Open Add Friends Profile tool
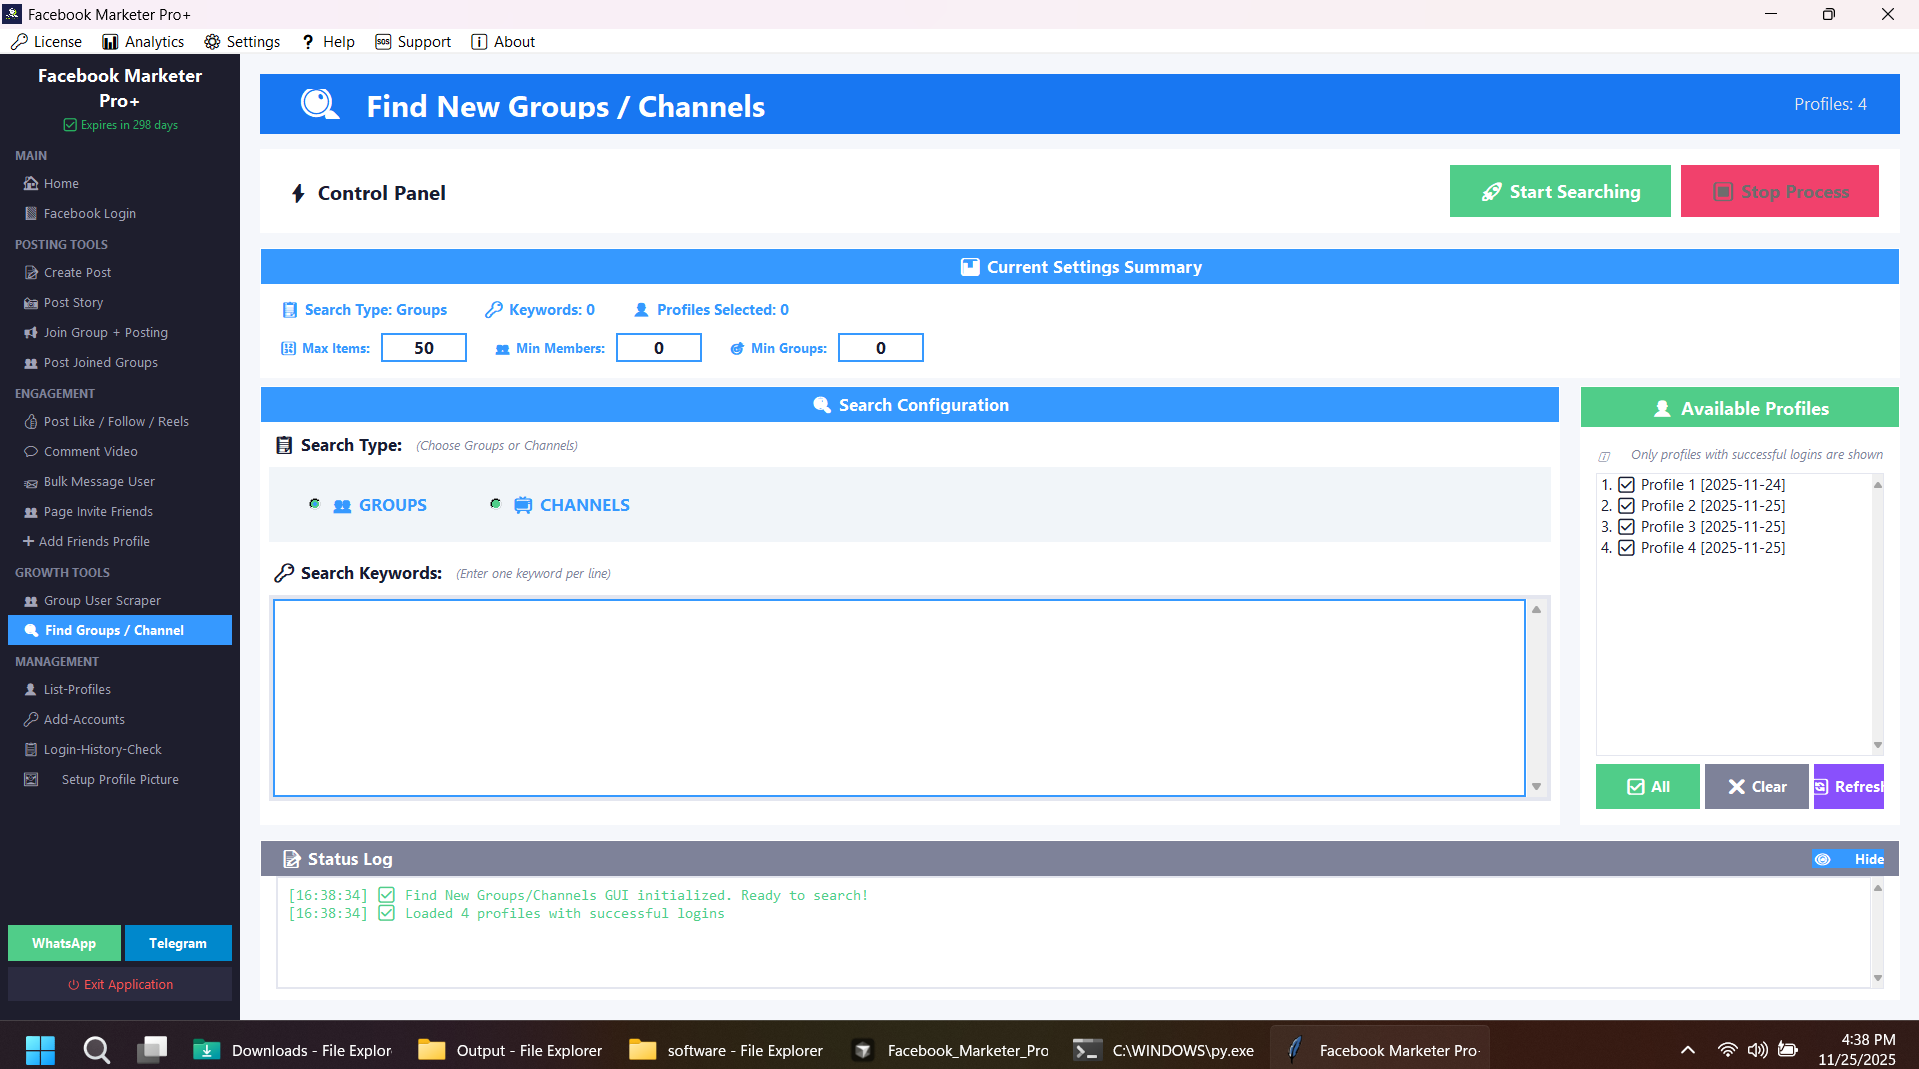The width and height of the screenshot is (1919, 1069). [x=94, y=542]
